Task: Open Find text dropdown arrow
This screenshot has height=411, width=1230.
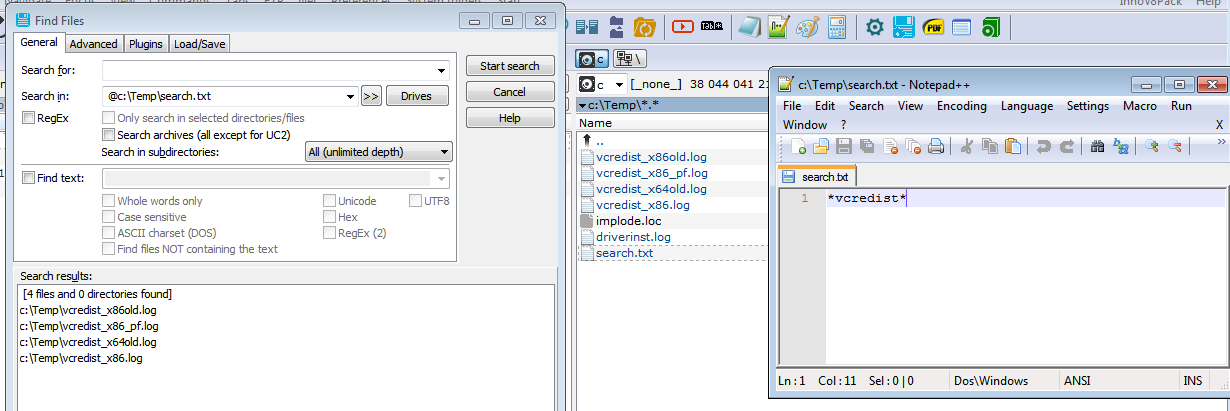Action: (x=441, y=179)
